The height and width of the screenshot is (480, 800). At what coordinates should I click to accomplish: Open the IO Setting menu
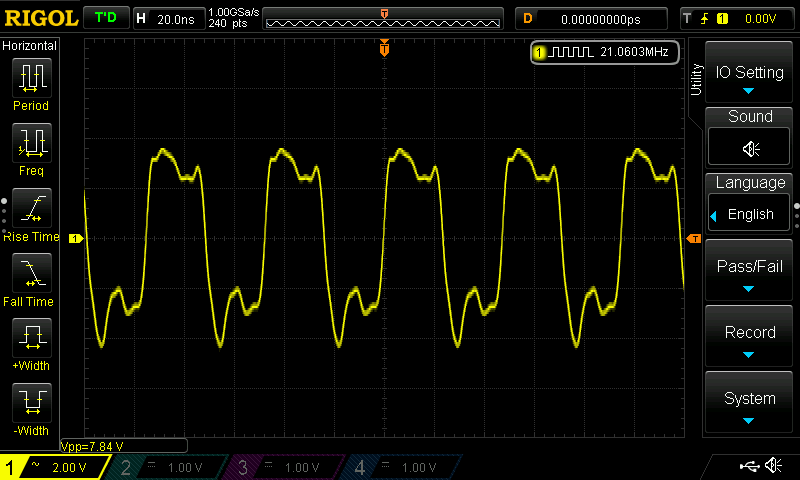pos(749,72)
